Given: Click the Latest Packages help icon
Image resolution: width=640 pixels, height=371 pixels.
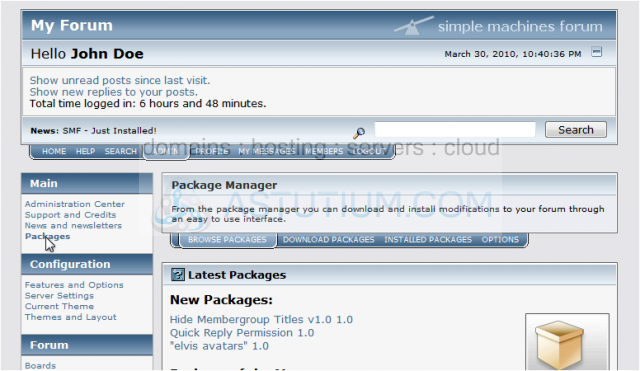Looking at the screenshot, I should 178,275.
